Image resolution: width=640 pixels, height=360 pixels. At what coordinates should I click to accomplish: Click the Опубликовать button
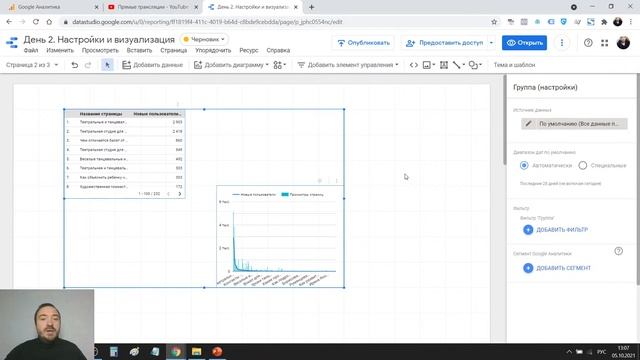tap(364, 42)
